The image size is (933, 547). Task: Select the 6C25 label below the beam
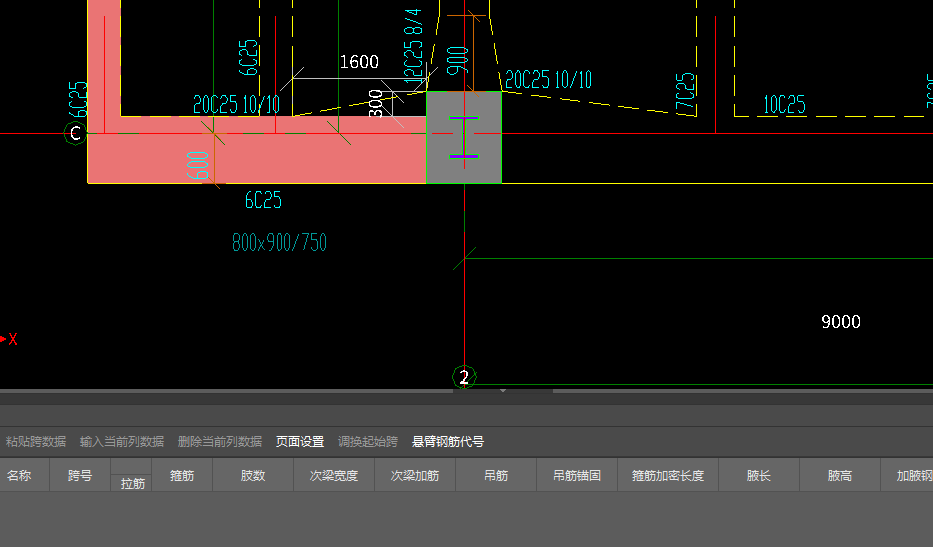point(263,200)
